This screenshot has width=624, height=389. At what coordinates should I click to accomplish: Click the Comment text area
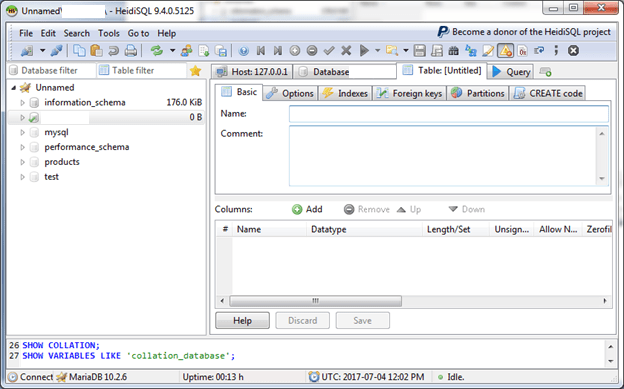coord(448,156)
